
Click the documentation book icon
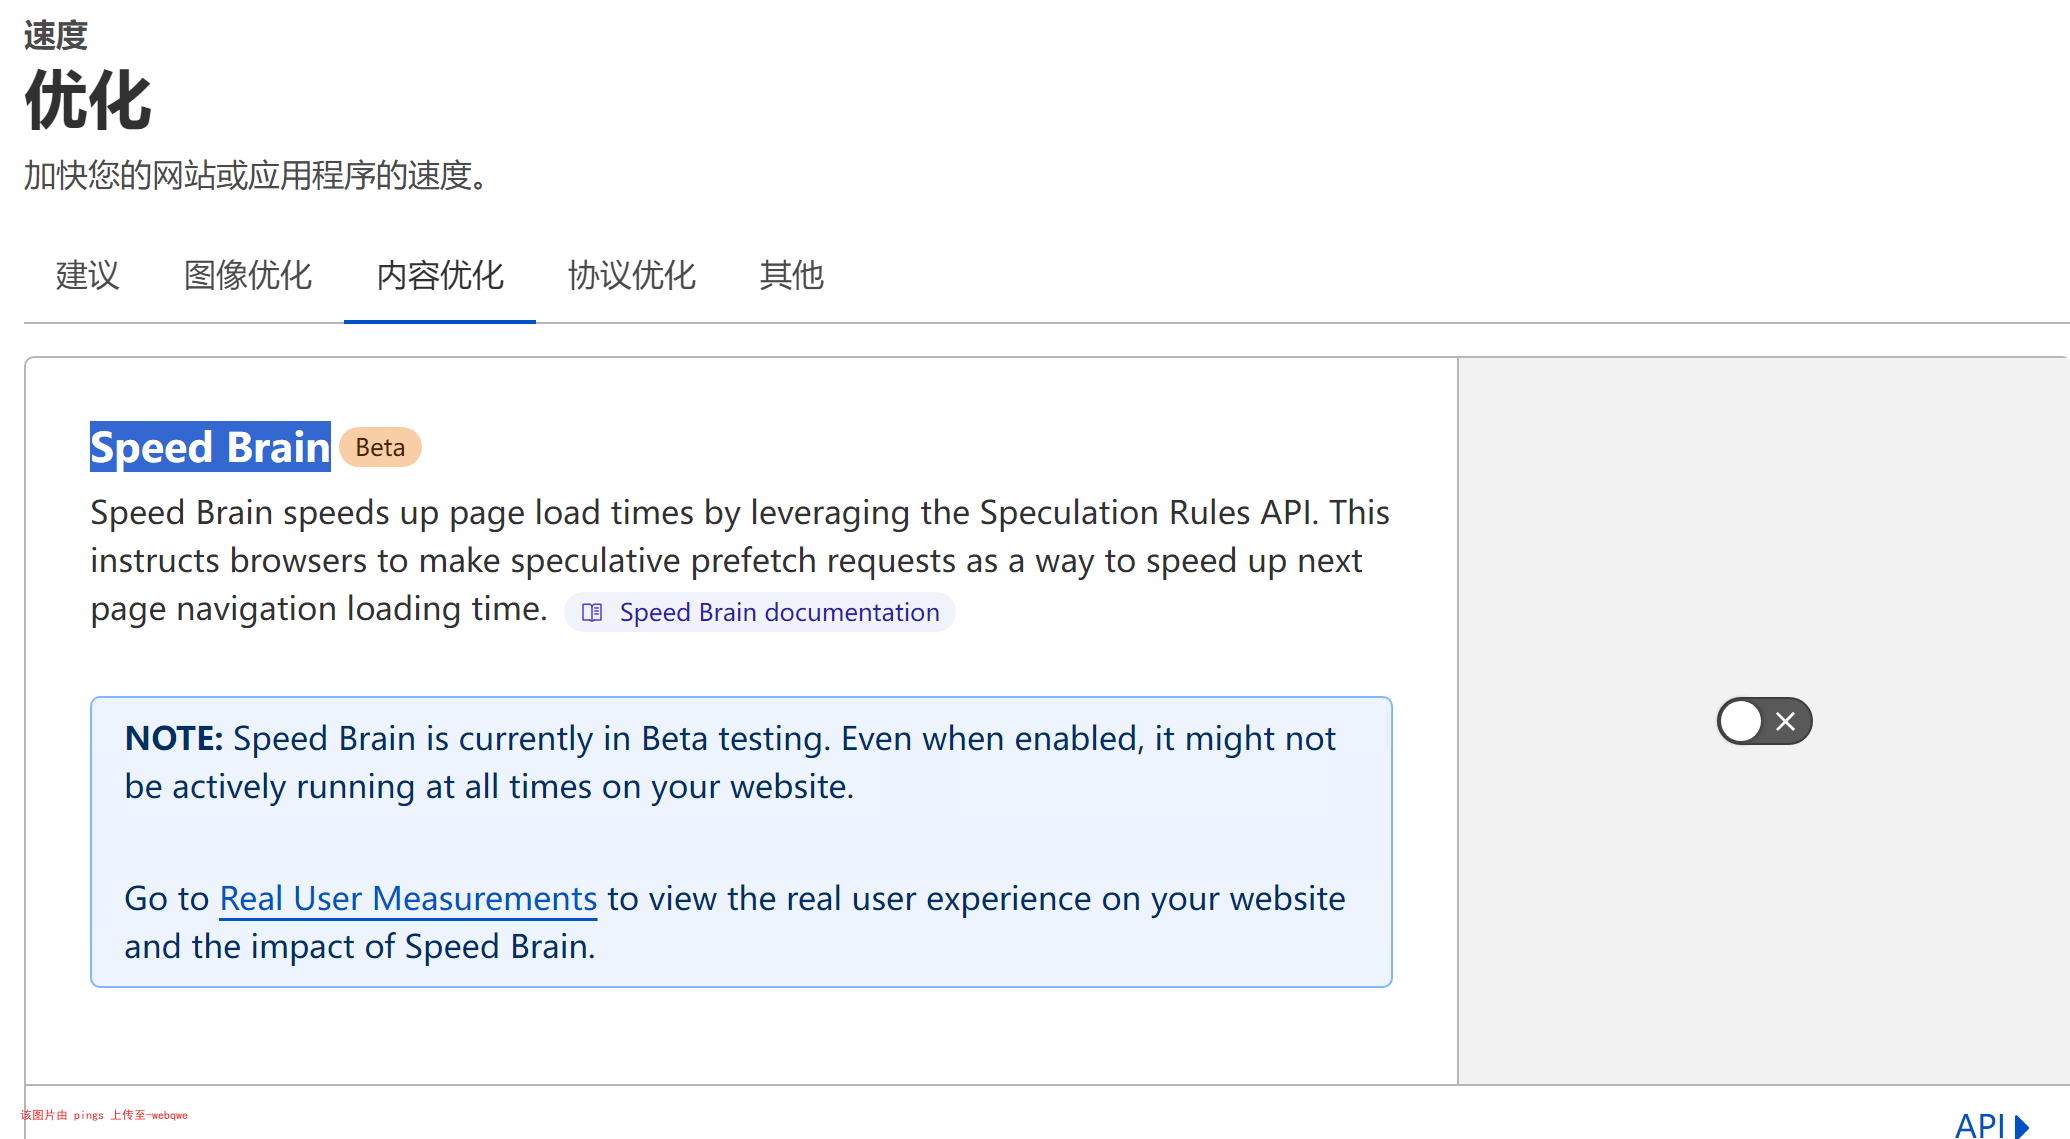(592, 612)
